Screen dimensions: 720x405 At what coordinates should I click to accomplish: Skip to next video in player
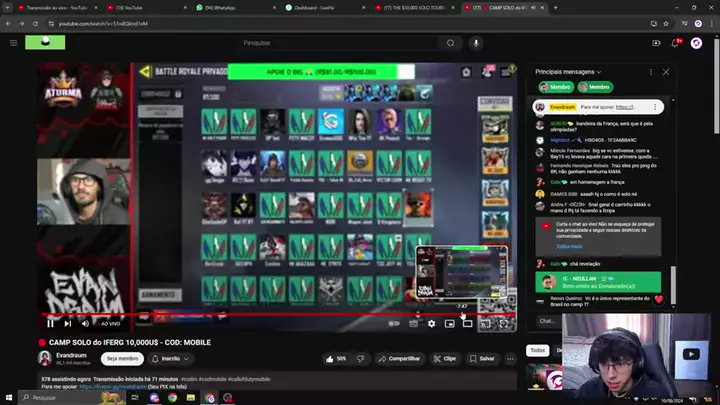tap(67, 323)
